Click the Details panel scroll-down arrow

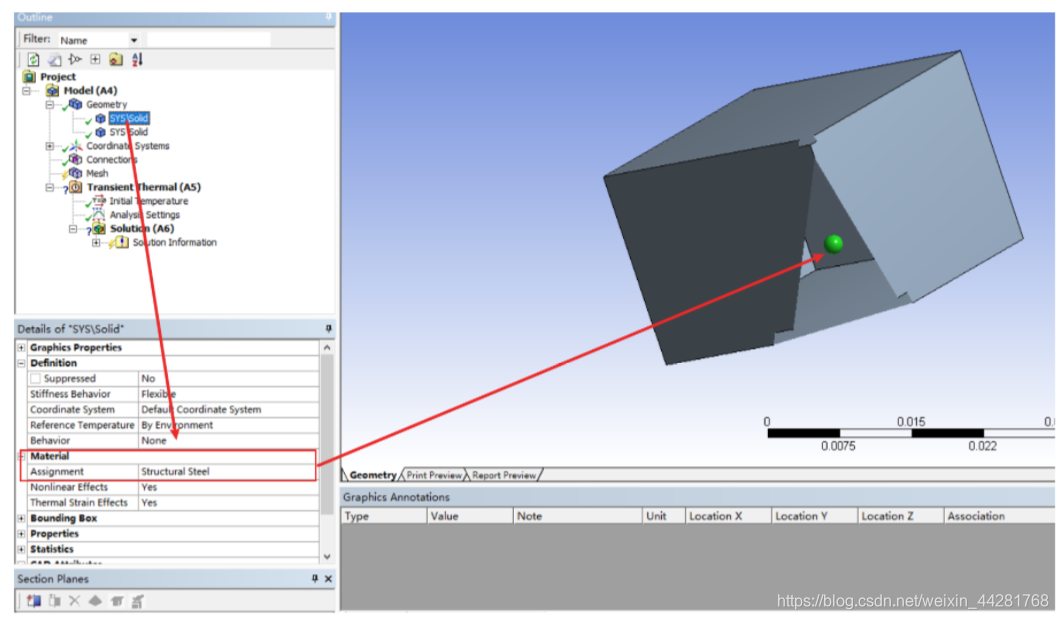[327, 557]
